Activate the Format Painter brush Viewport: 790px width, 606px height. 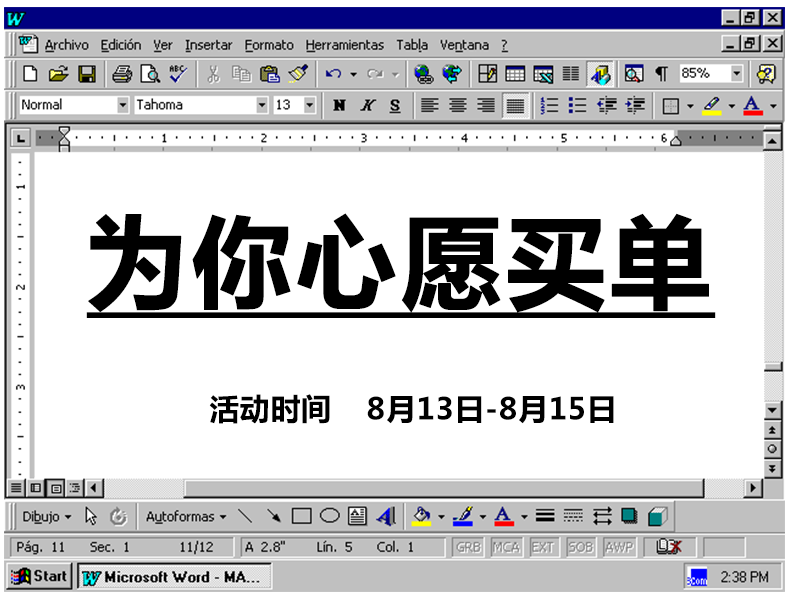coord(298,75)
